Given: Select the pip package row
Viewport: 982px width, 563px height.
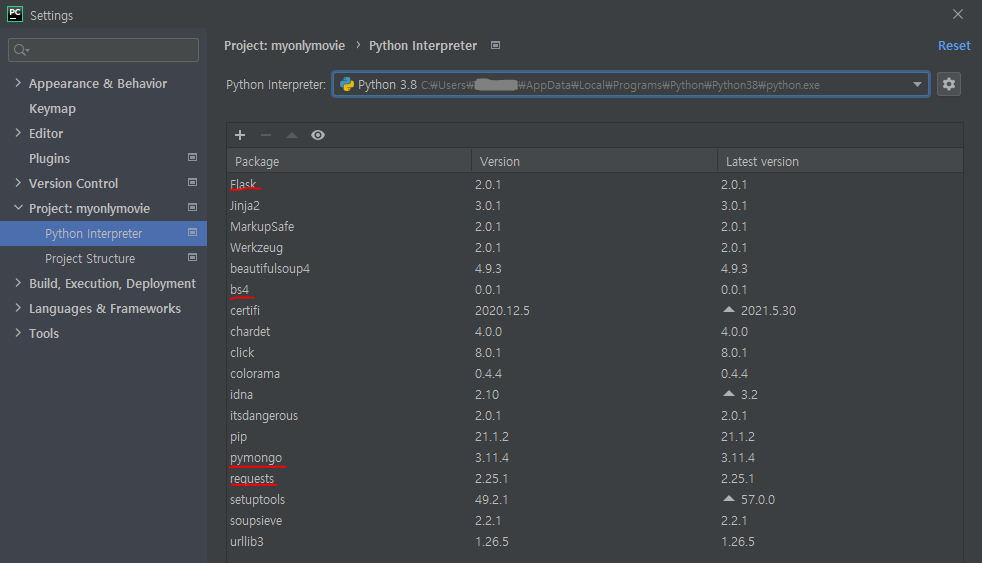Looking at the screenshot, I should (595, 436).
